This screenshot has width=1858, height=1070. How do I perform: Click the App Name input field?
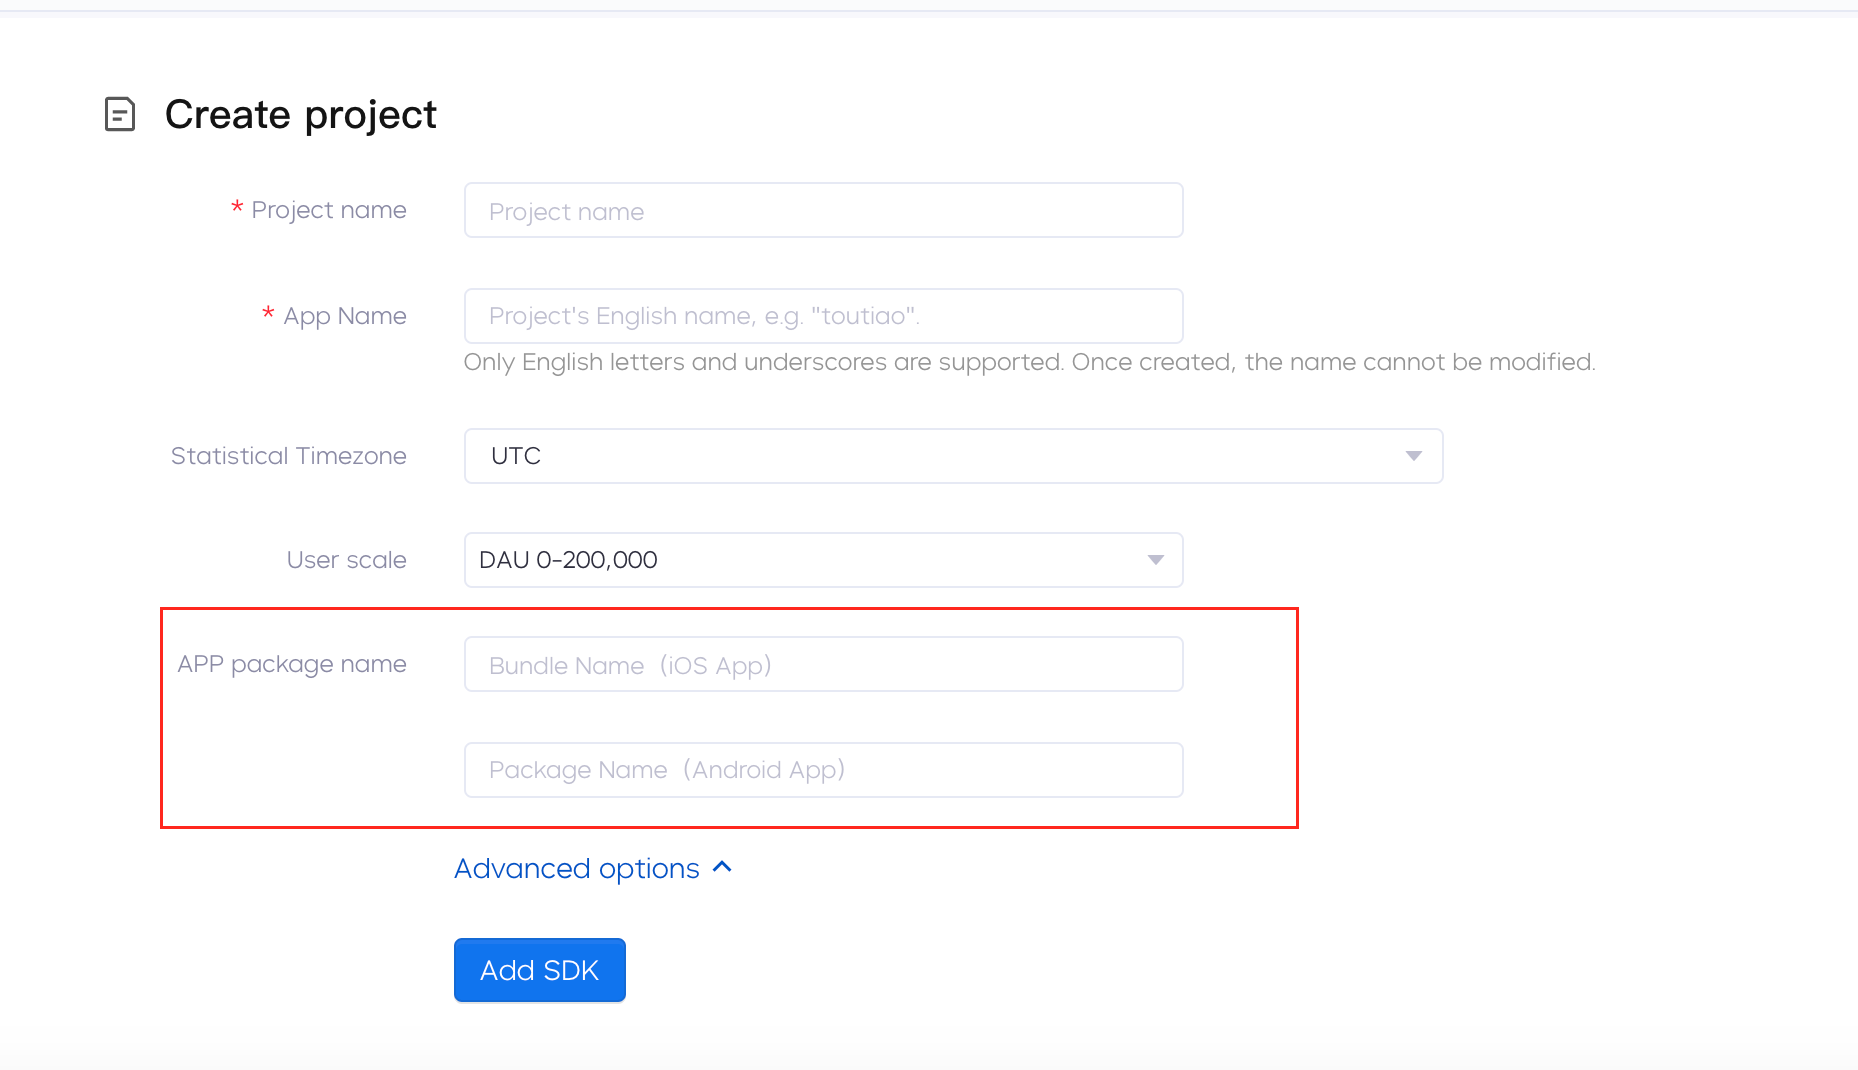[823, 316]
